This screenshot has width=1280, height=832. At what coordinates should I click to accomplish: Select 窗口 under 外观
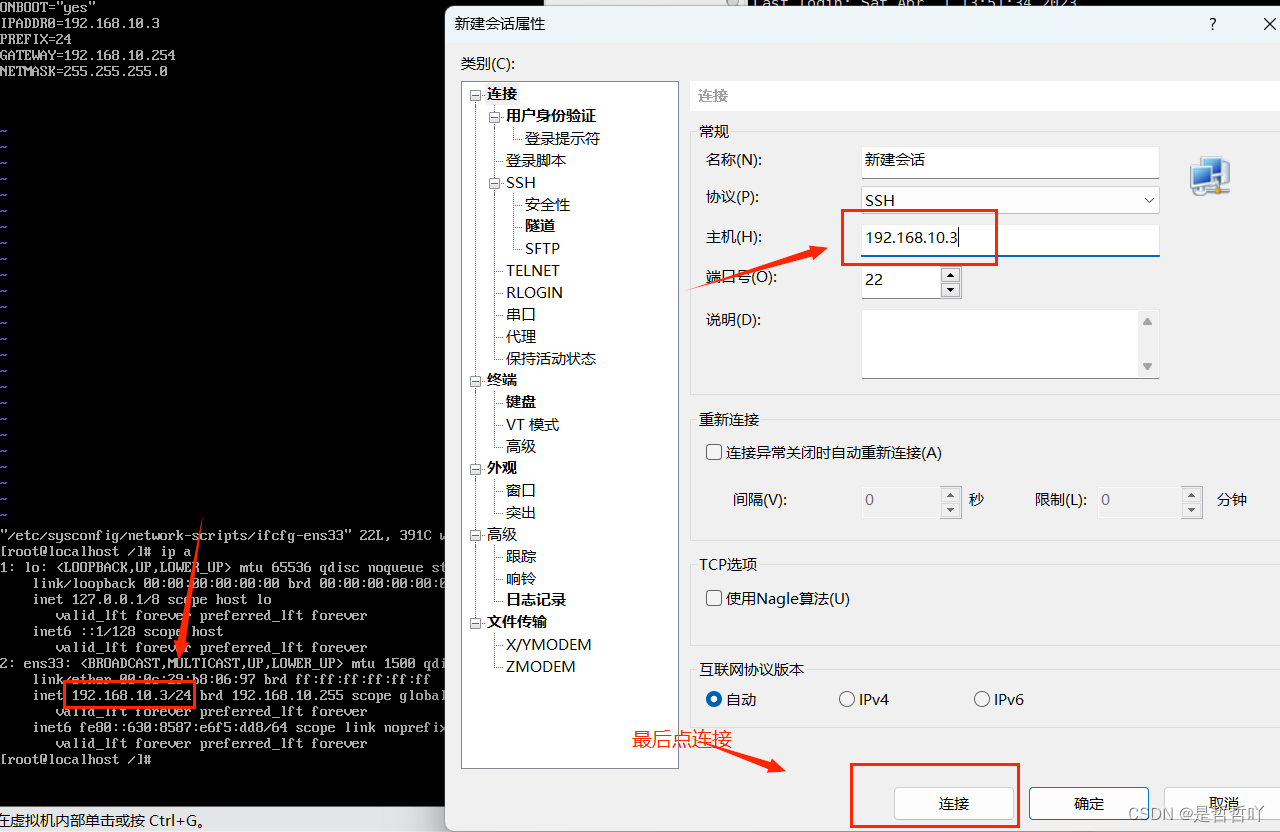(x=521, y=490)
